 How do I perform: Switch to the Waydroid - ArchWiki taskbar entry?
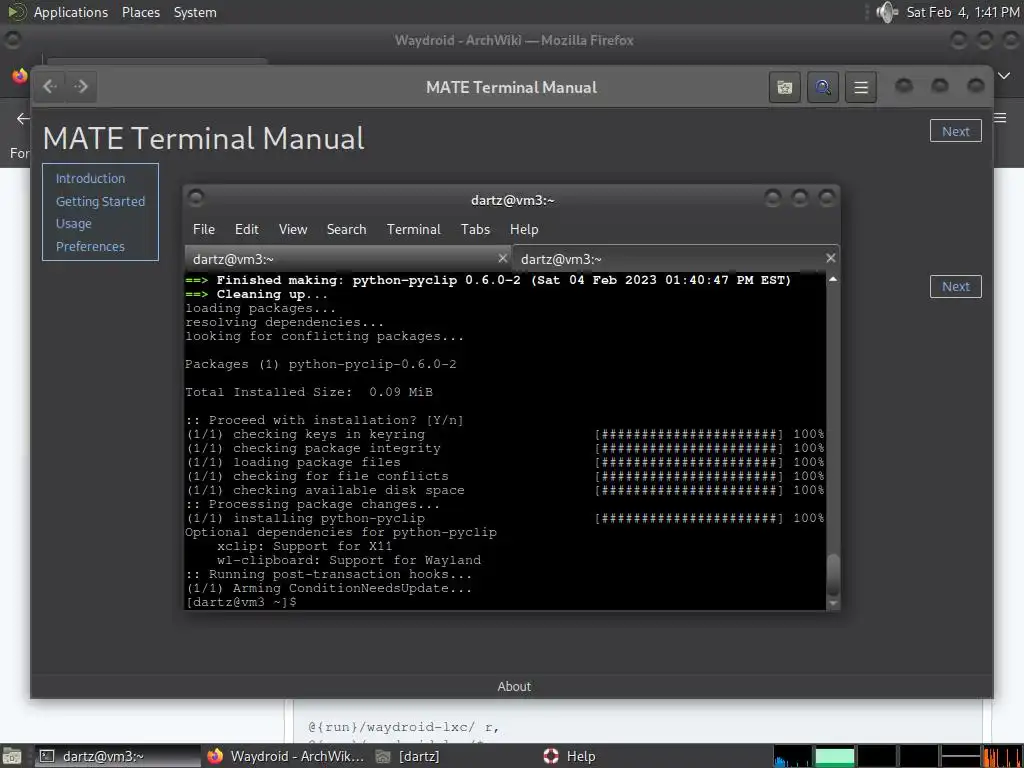286,756
